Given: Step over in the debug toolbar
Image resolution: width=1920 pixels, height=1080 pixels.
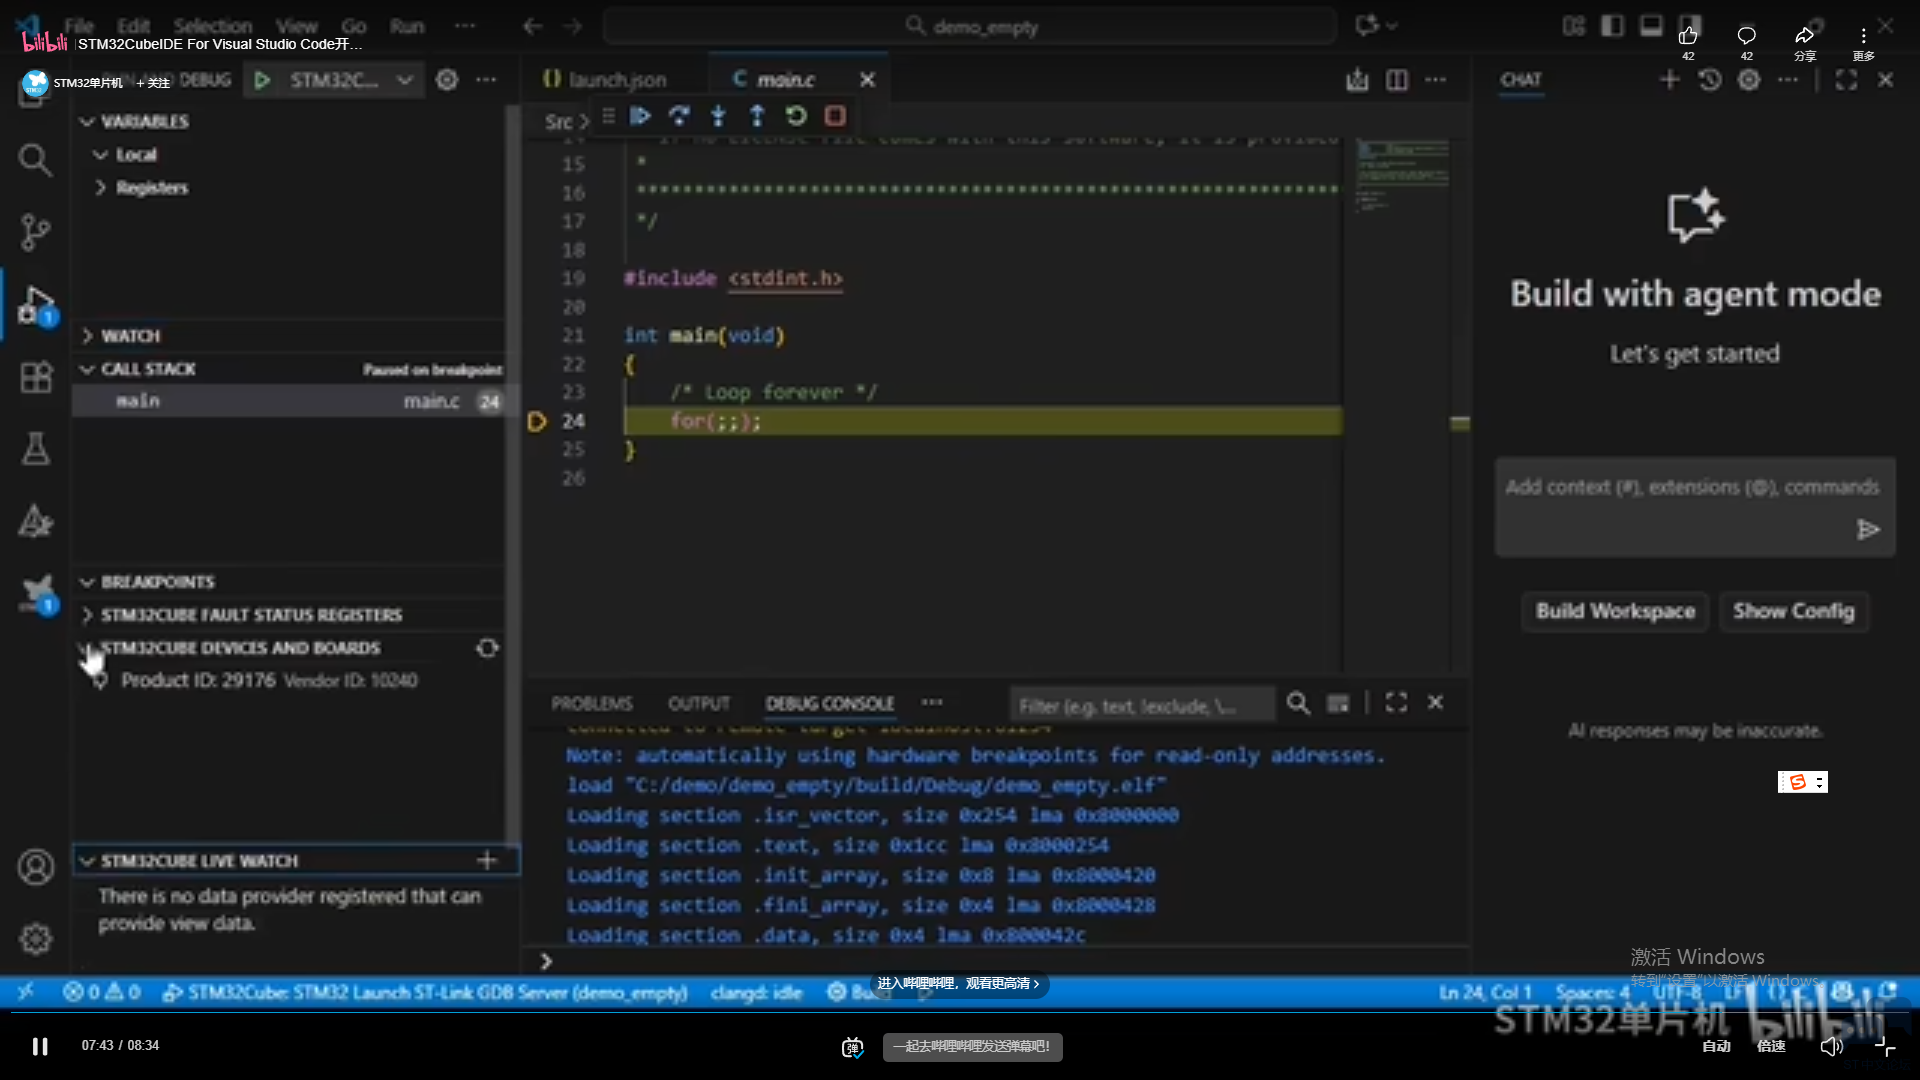Looking at the screenshot, I should click(x=679, y=116).
